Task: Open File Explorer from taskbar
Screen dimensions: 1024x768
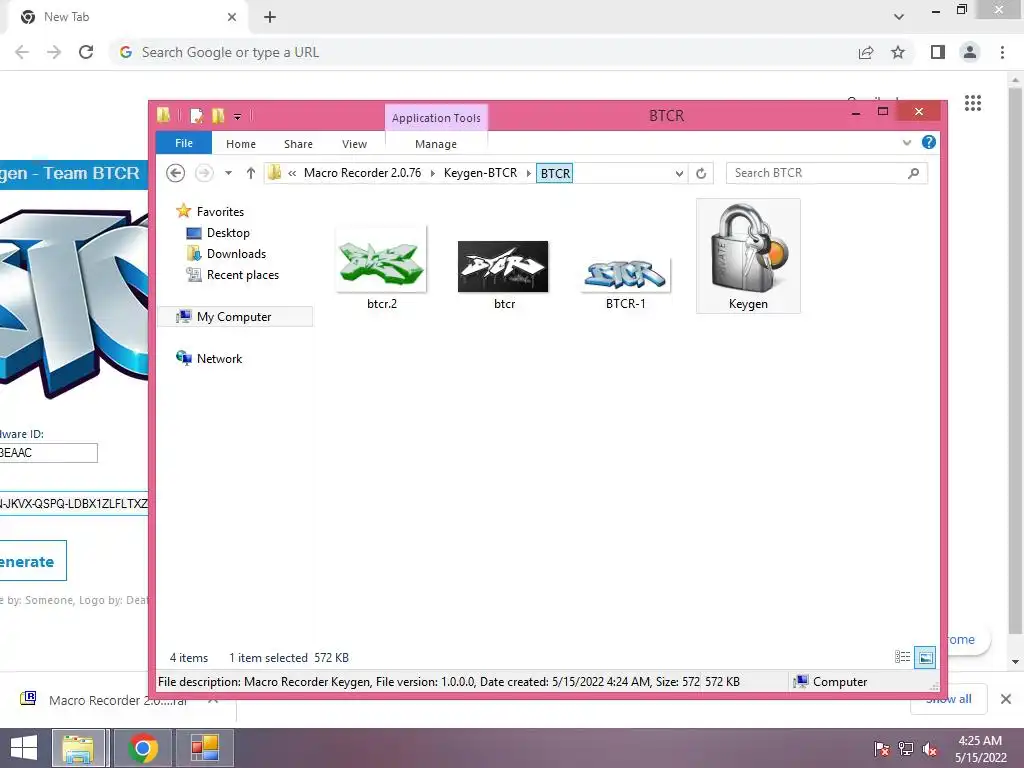Action: (x=78, y=748)
